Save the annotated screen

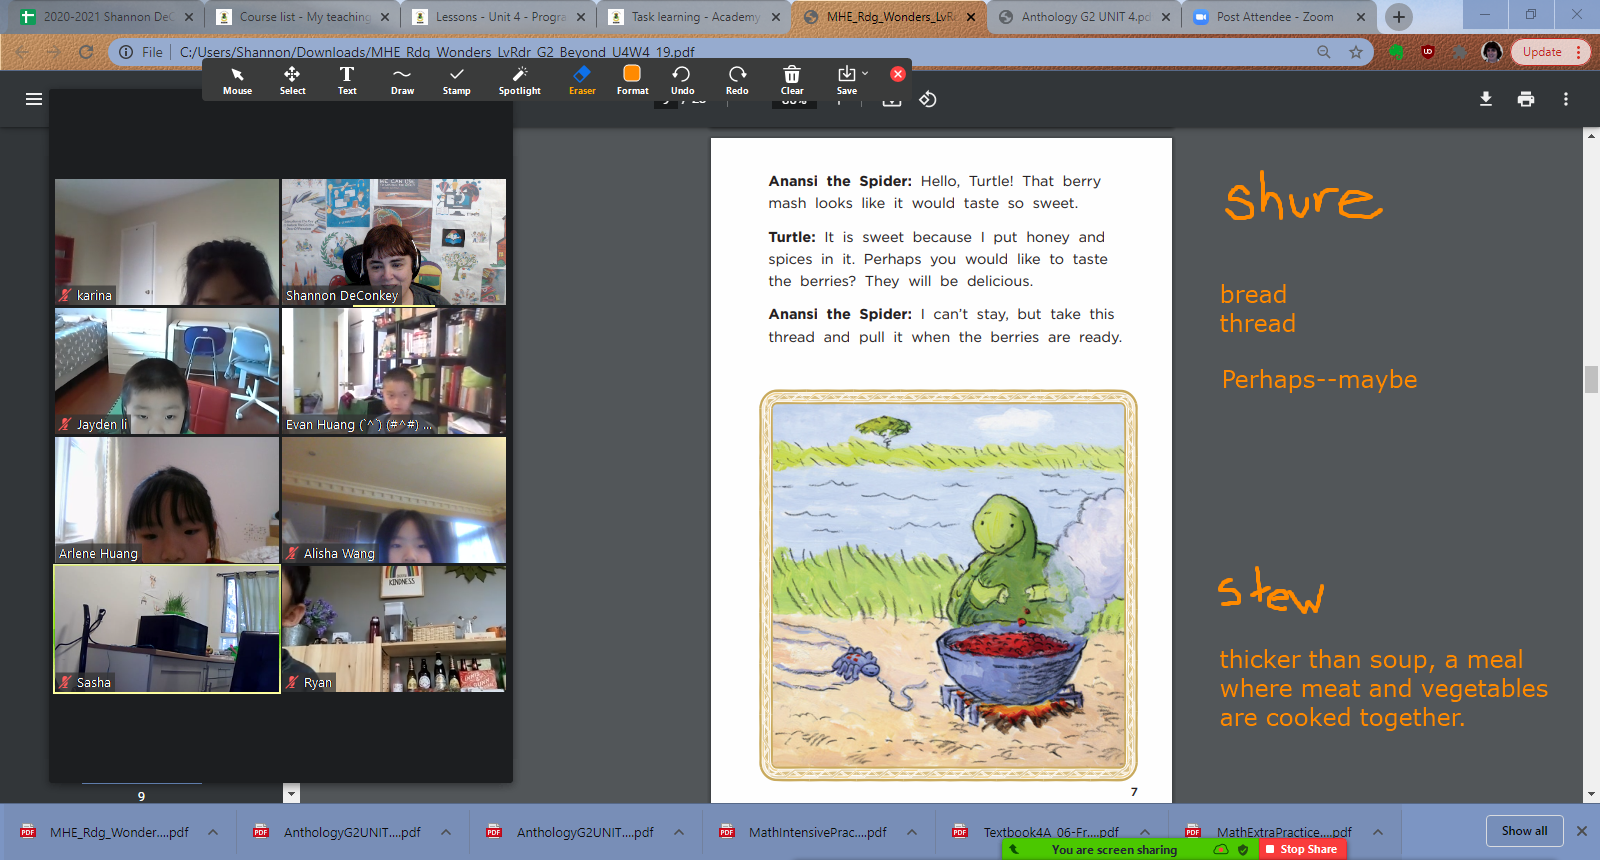pos(846,80)
